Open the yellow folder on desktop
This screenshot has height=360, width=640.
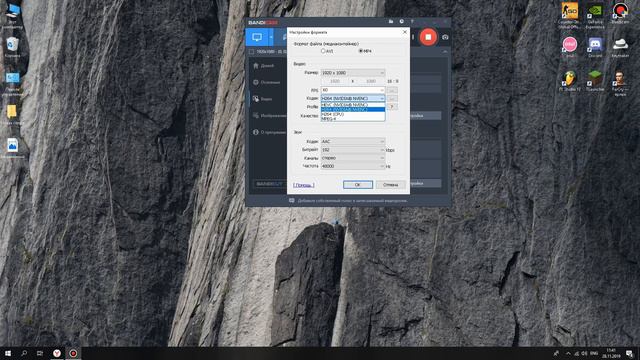[x=12, y=114]
